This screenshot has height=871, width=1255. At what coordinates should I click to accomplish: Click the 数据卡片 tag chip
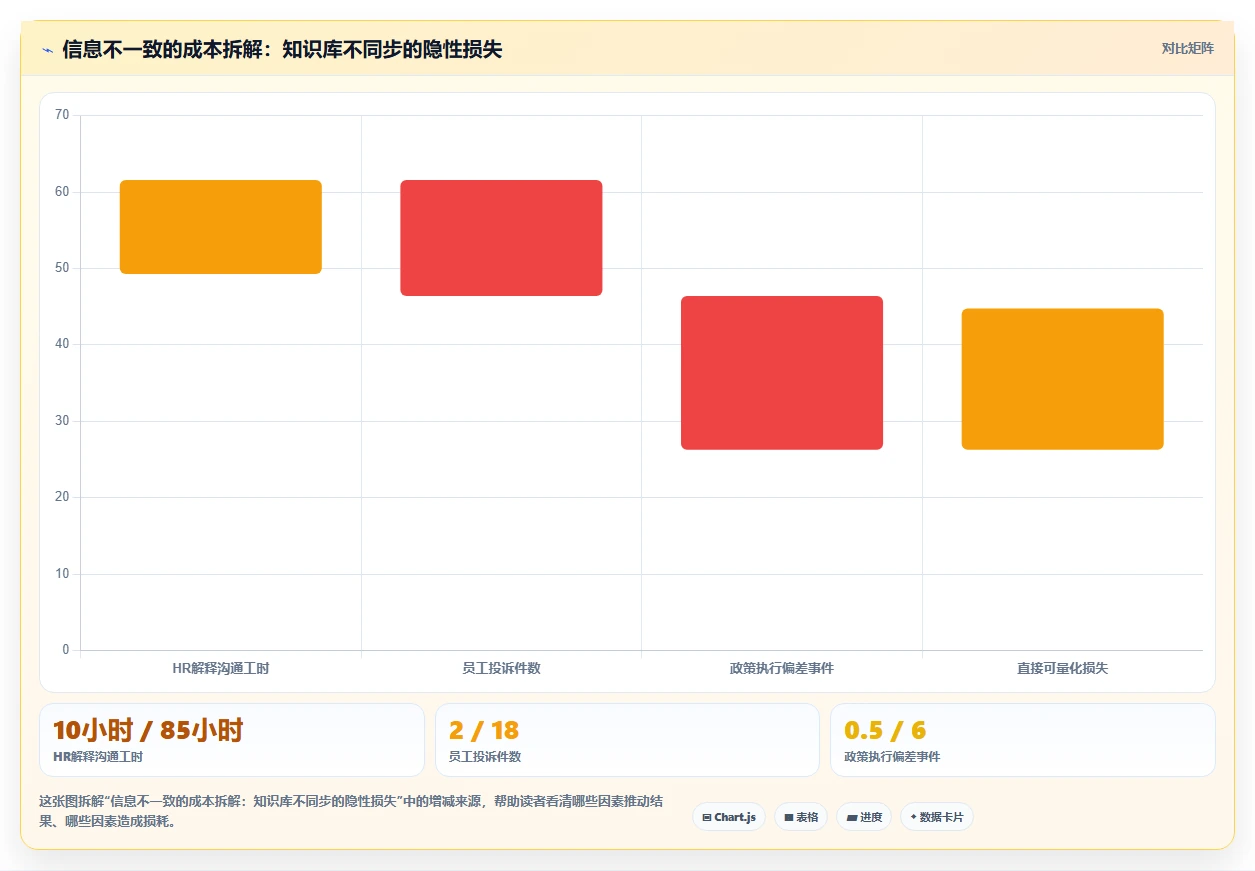click(937, 817)
